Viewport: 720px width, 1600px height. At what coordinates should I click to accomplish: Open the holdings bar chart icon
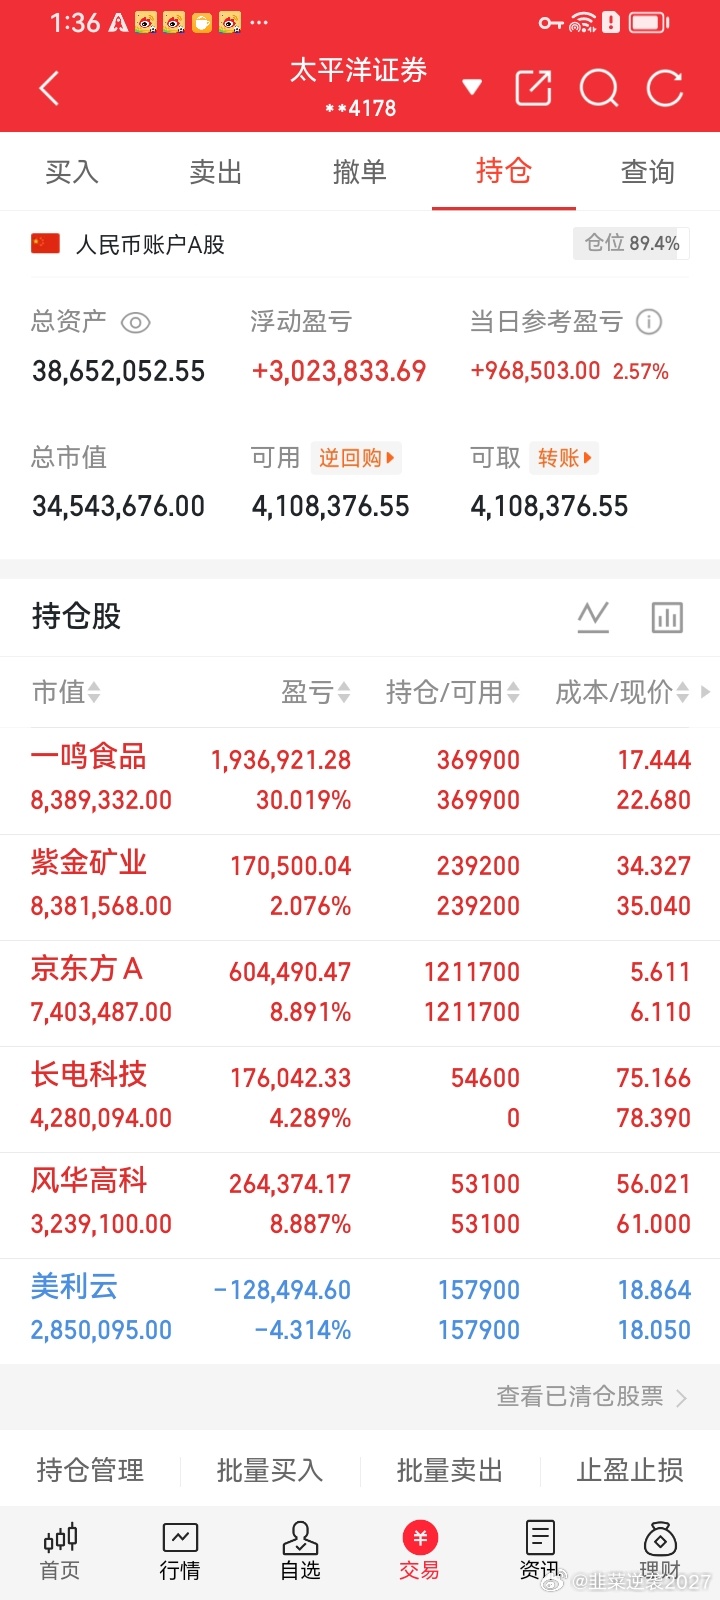coord(667,617)
